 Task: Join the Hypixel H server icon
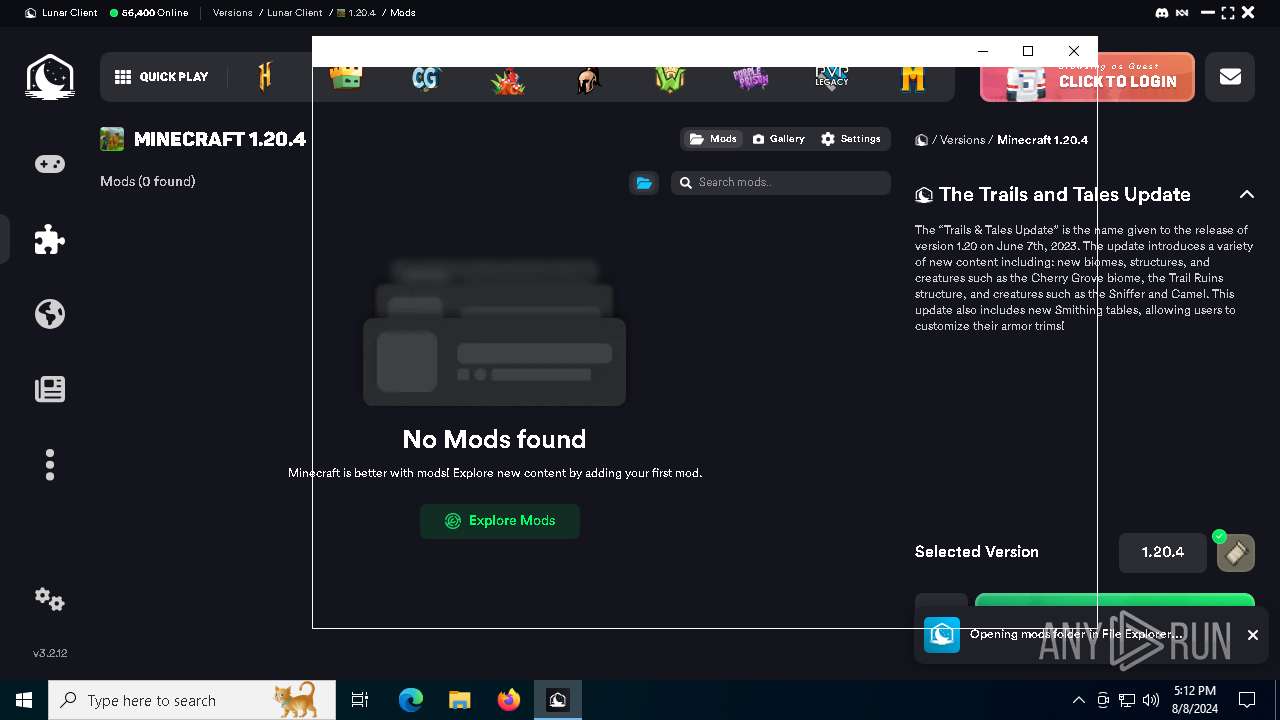coord(265,77)
